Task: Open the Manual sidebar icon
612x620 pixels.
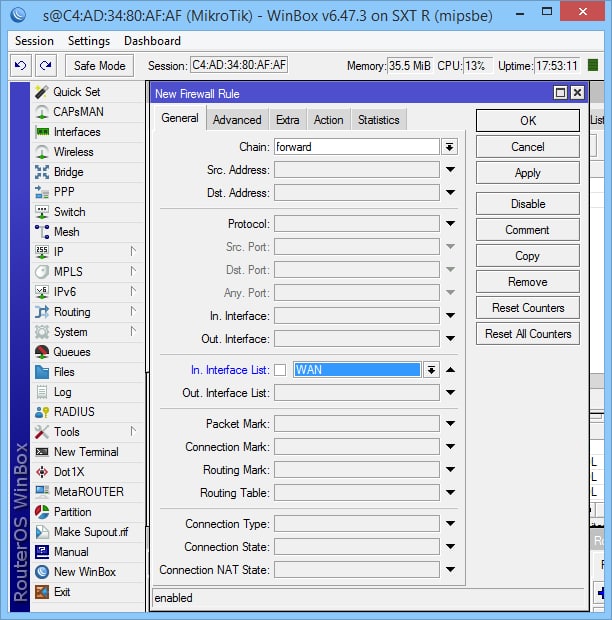Action: (x=42, y=552)
